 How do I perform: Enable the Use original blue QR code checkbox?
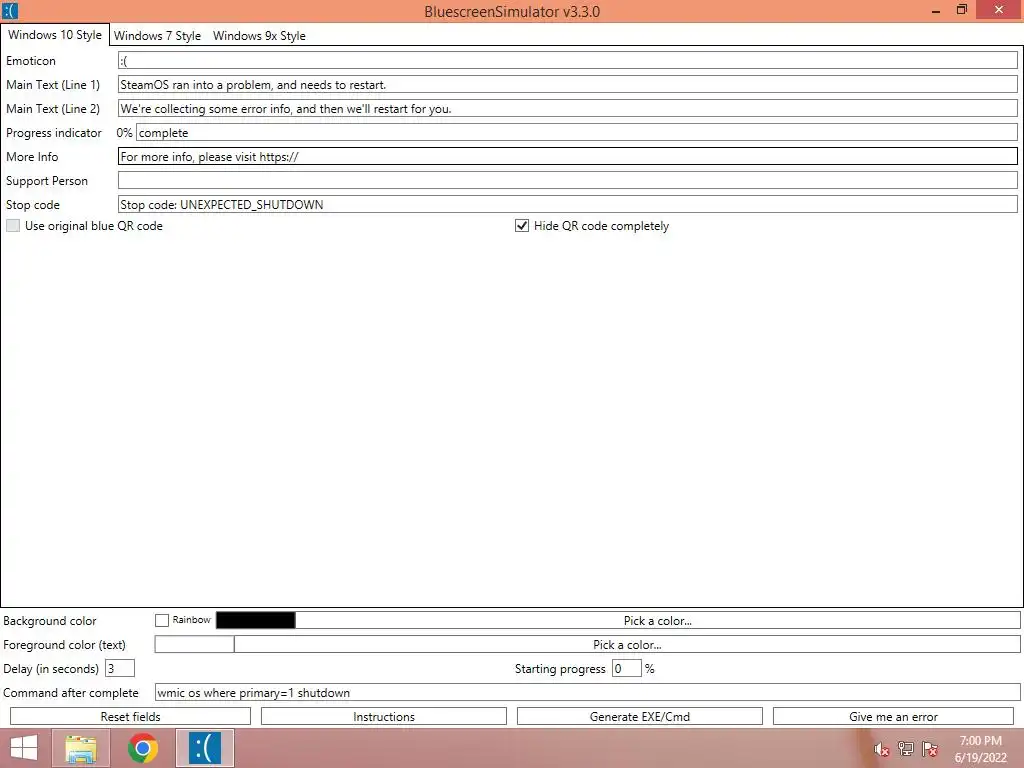tap(13, 225)
